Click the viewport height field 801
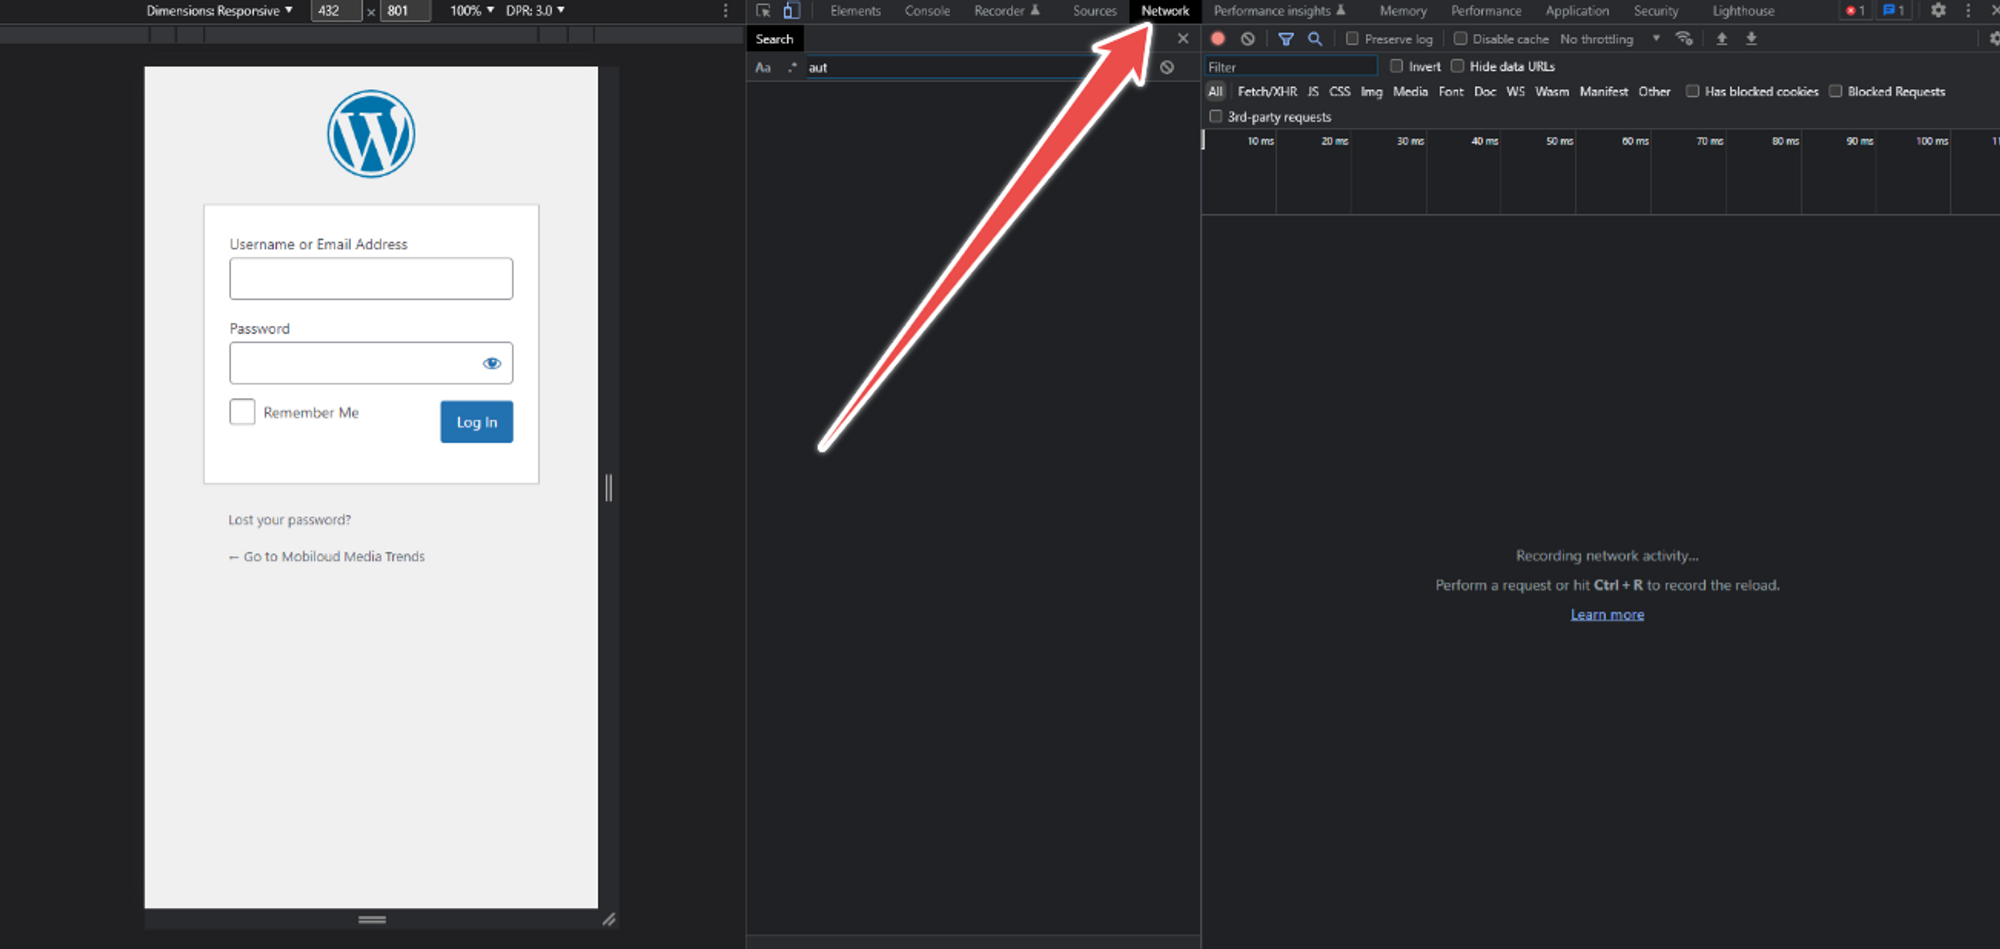Image resolution: width=2000 pixels, height=949 pixels. tap(405, 11)
